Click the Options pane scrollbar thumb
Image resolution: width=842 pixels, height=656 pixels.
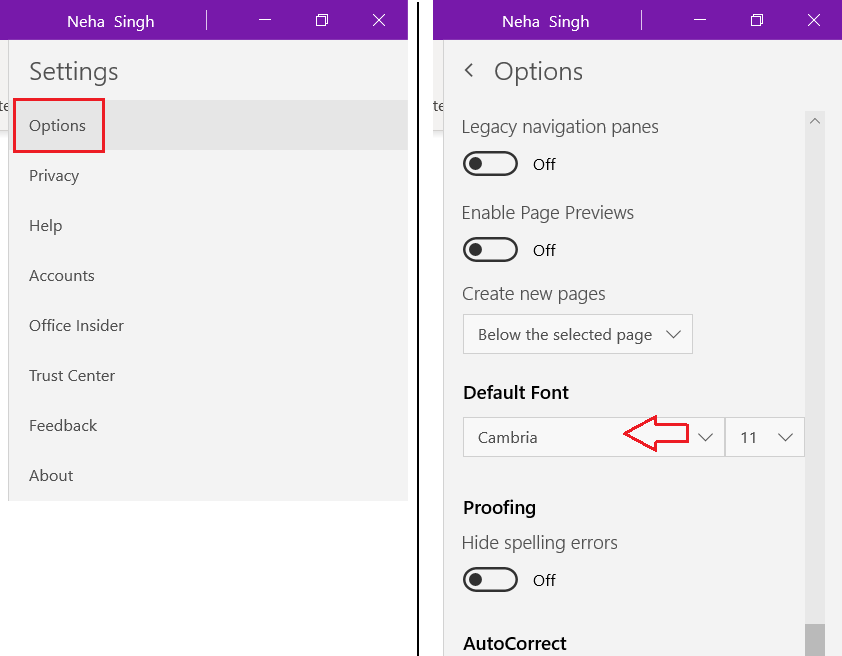pyautogui.click(x=815, y=640)
